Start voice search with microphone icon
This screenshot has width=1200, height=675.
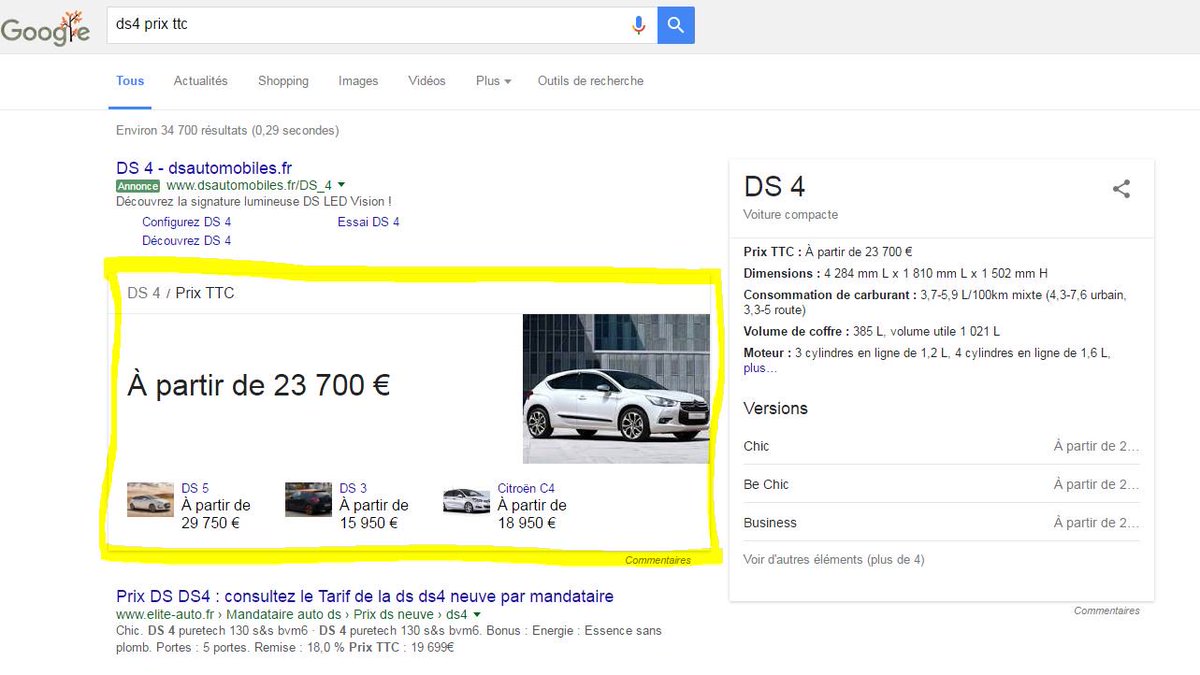[x=639, y=25]
